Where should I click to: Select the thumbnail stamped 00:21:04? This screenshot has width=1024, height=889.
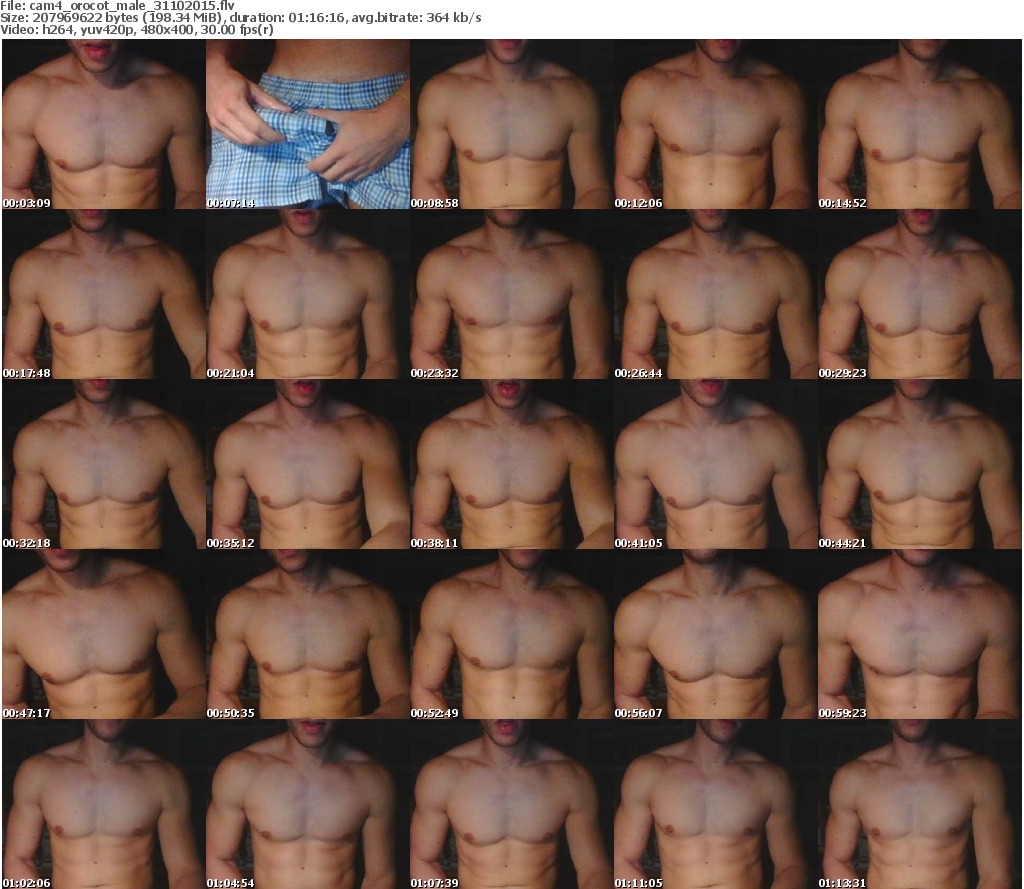click(308, 294)
